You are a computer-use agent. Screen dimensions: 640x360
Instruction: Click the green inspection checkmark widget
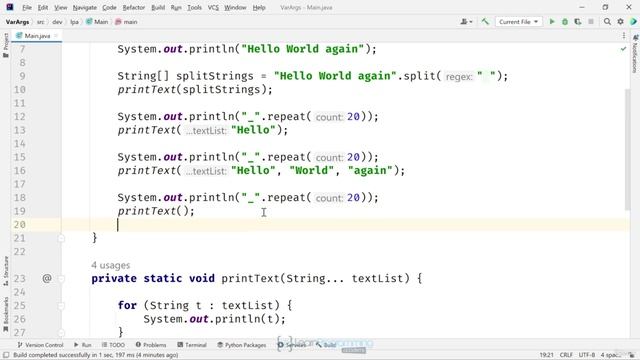(623, 49)
